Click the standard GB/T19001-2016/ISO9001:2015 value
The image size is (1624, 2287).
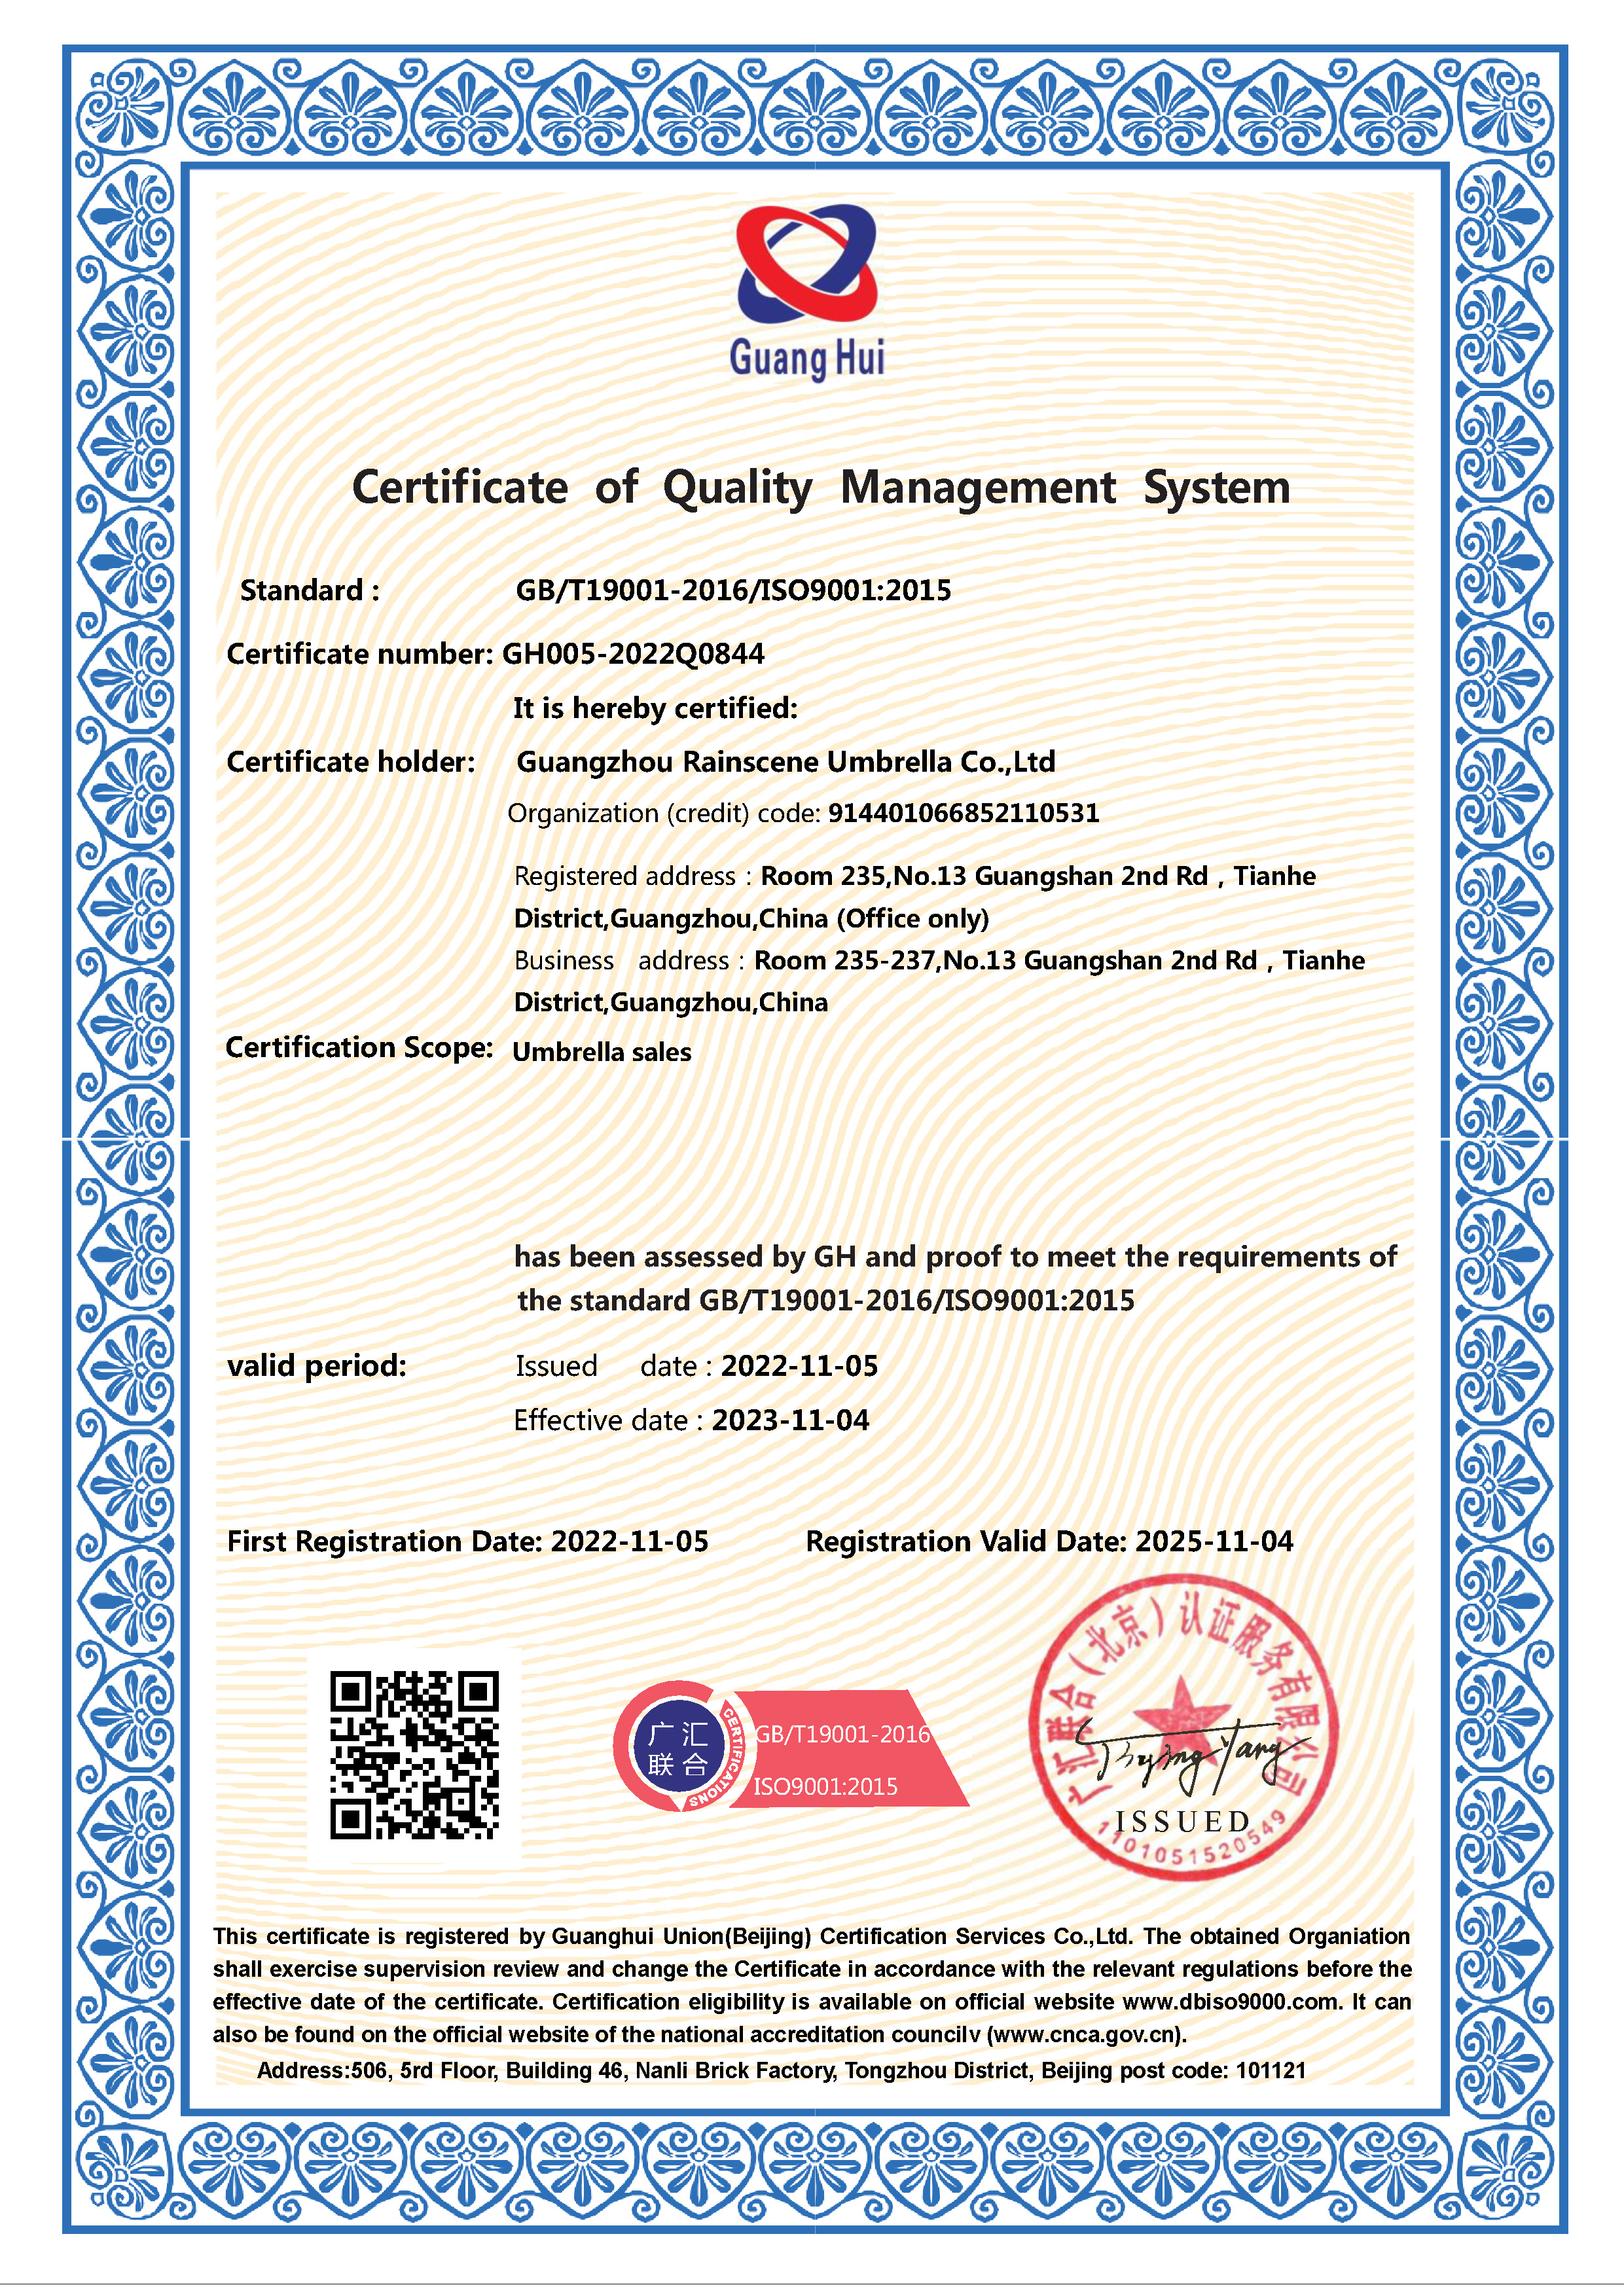pyautogui.click(x=733, y=590)
